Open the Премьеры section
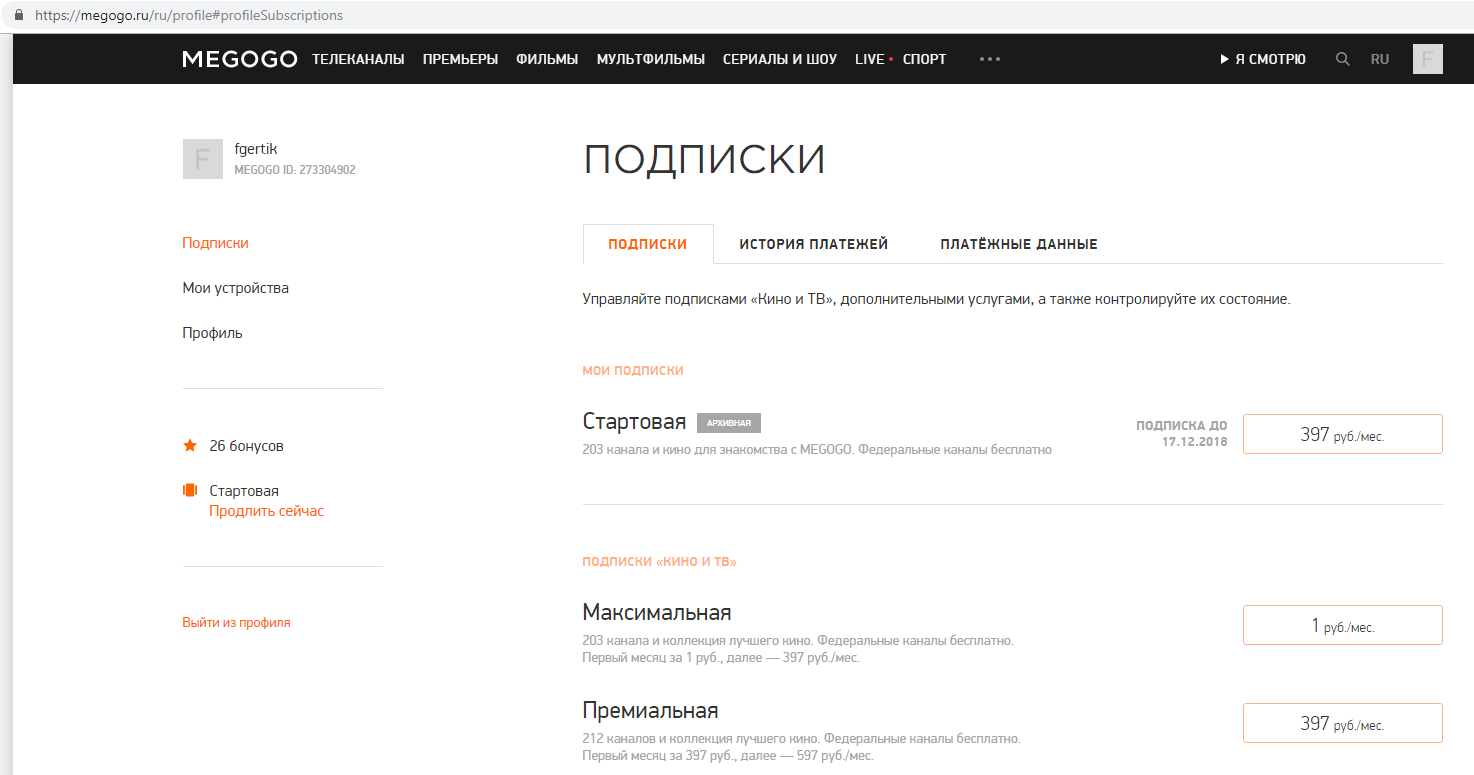 point(460,59)
